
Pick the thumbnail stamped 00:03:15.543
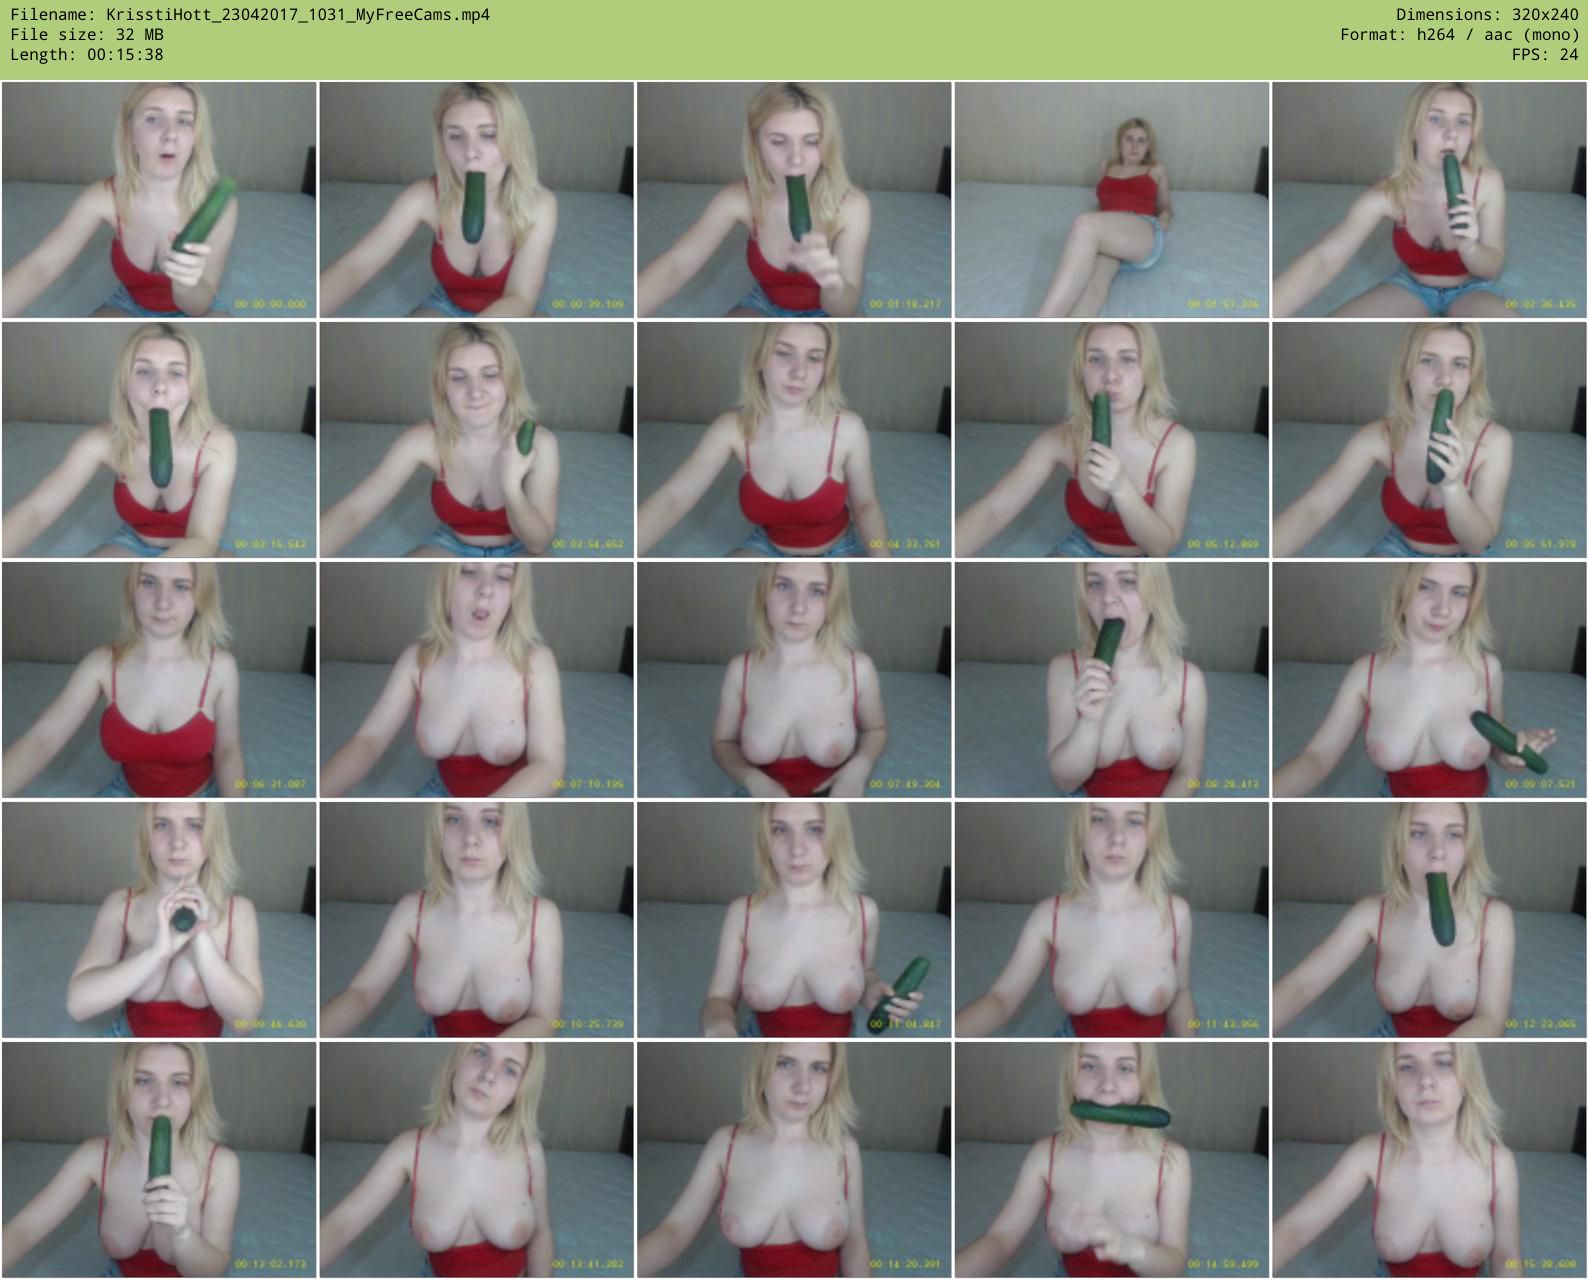[159, 440]
